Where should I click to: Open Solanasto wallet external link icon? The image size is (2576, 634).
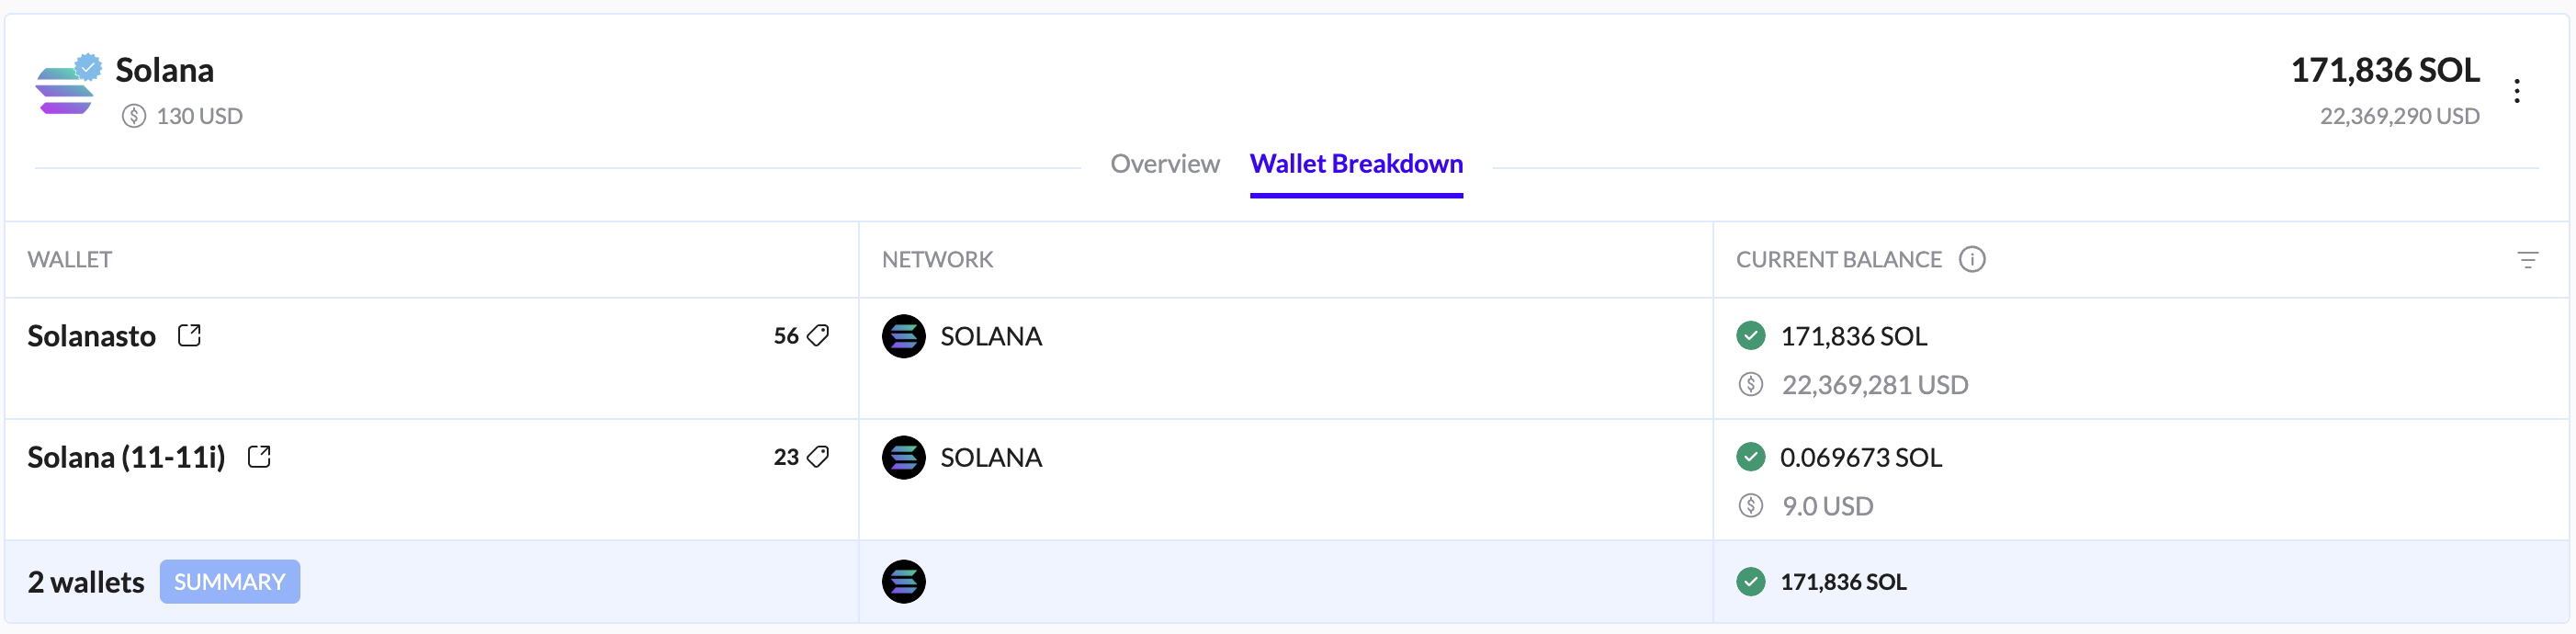(189, 336)
